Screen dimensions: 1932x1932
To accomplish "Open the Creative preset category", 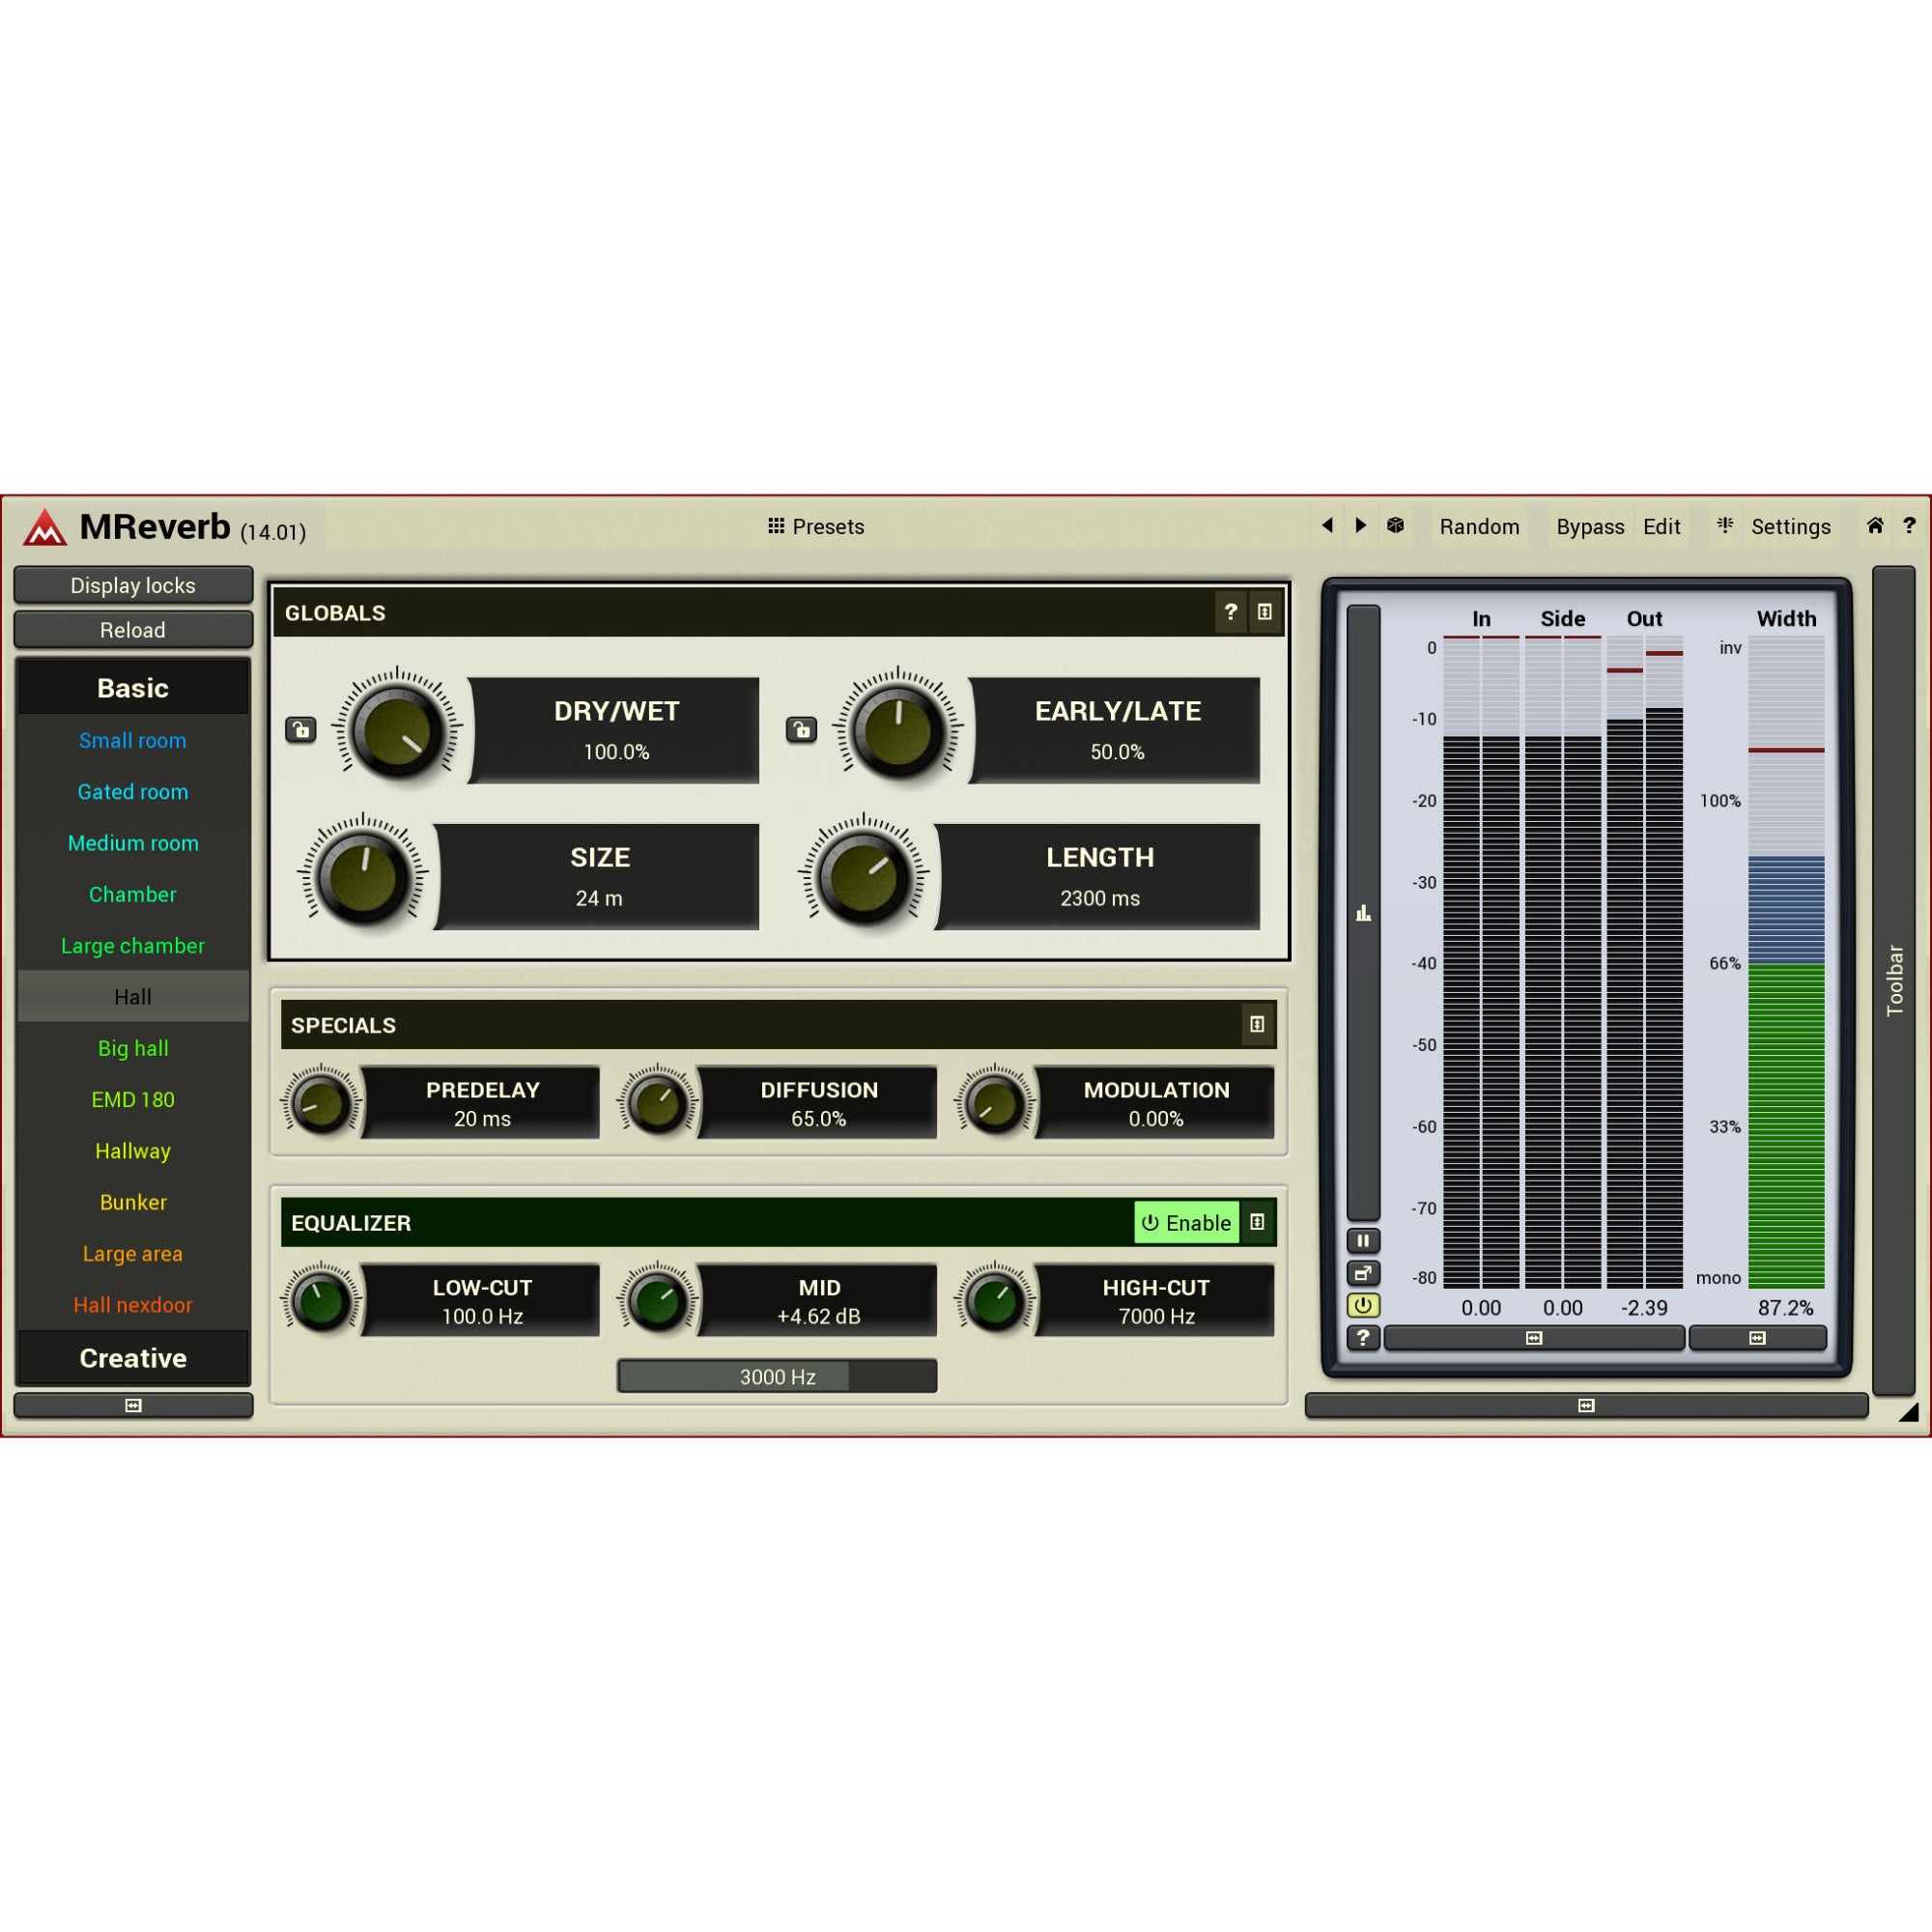I will (x=133, y=1358).
